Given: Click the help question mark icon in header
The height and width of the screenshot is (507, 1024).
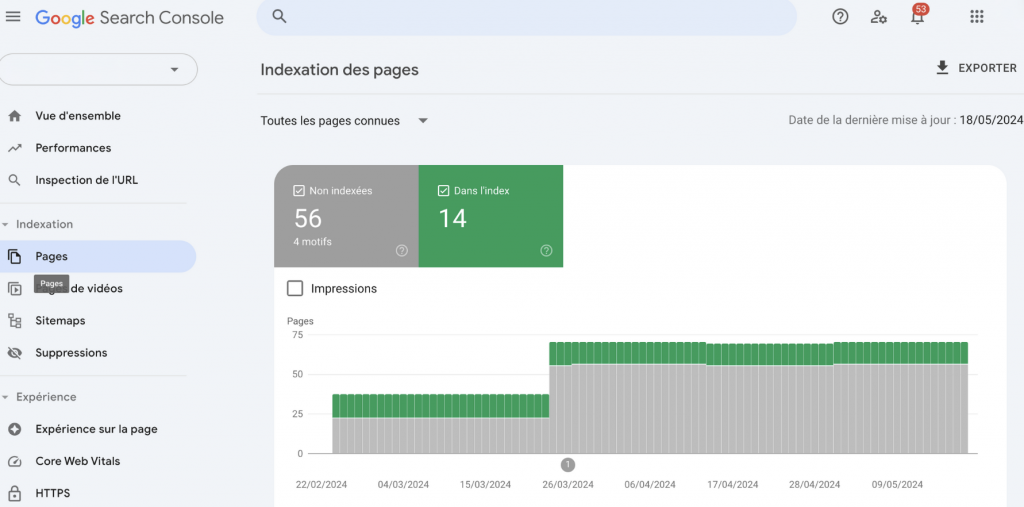Looking at the screenshot, I should 841,17.
